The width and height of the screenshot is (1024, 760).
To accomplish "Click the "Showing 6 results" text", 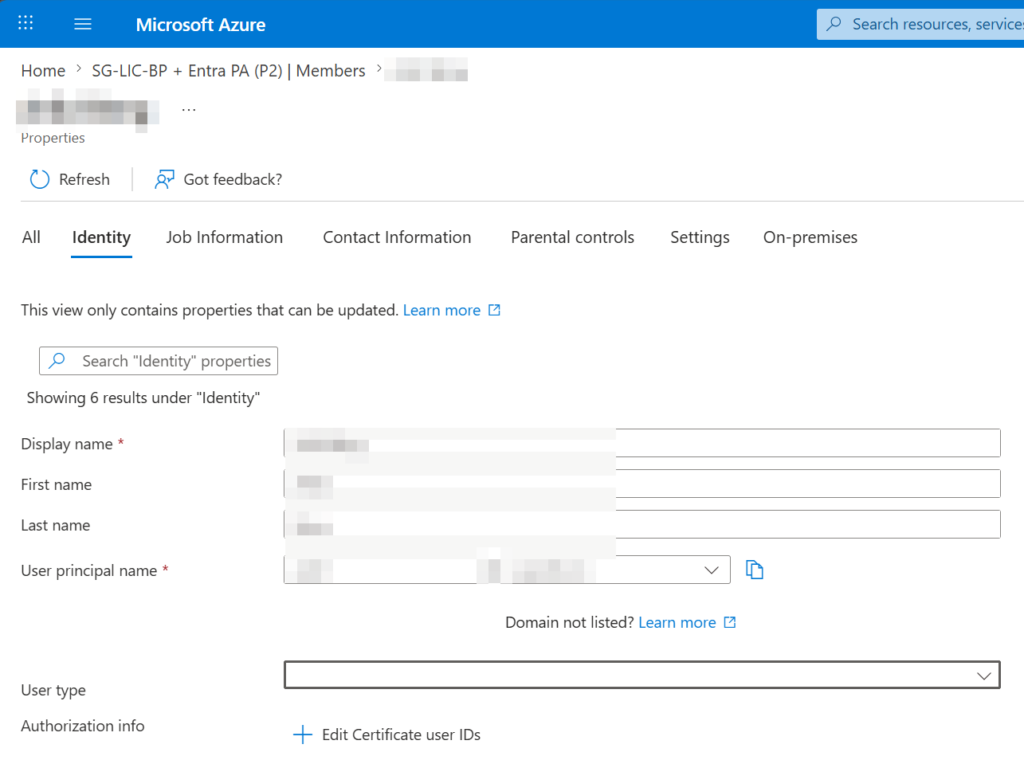I will (x=143, y=398).
